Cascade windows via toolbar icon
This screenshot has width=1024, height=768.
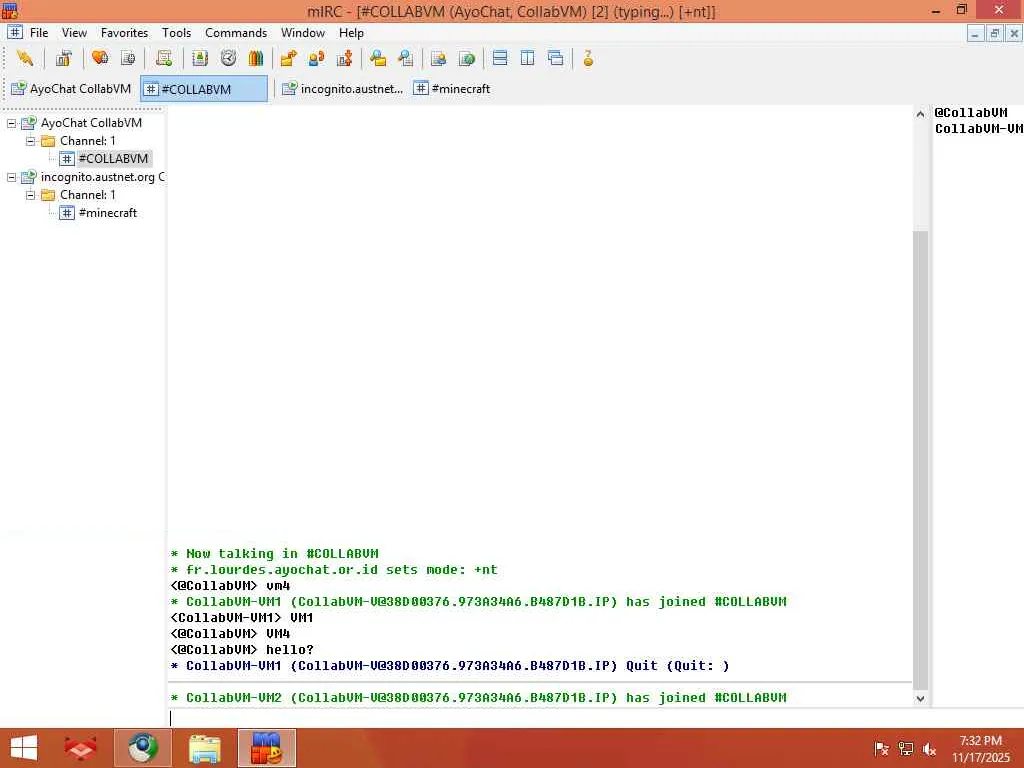(556, 59)
